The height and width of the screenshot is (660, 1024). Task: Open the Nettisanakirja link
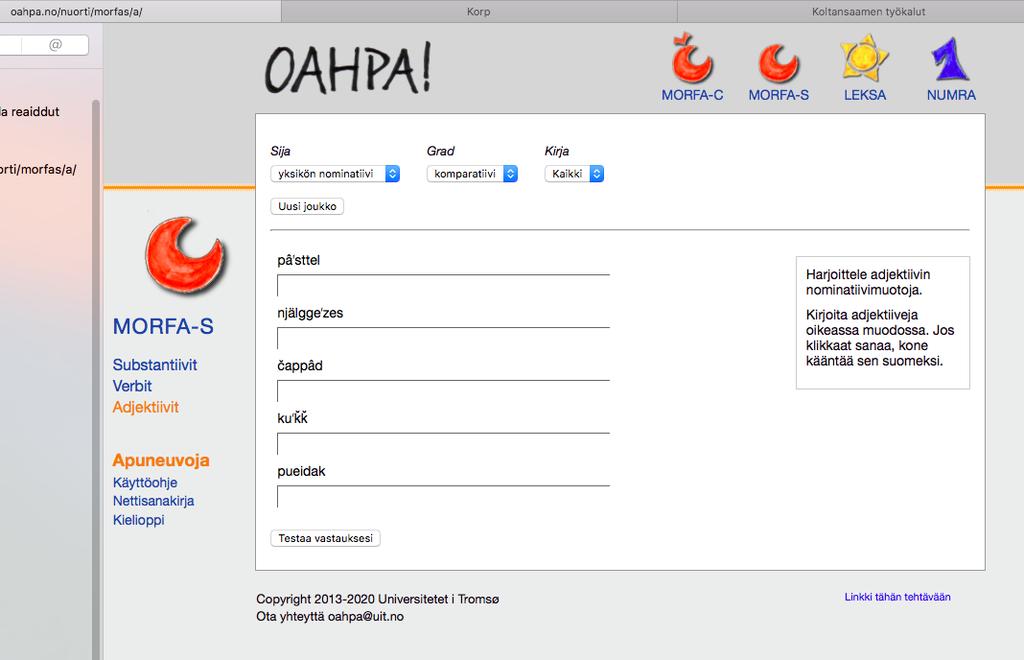153,501
